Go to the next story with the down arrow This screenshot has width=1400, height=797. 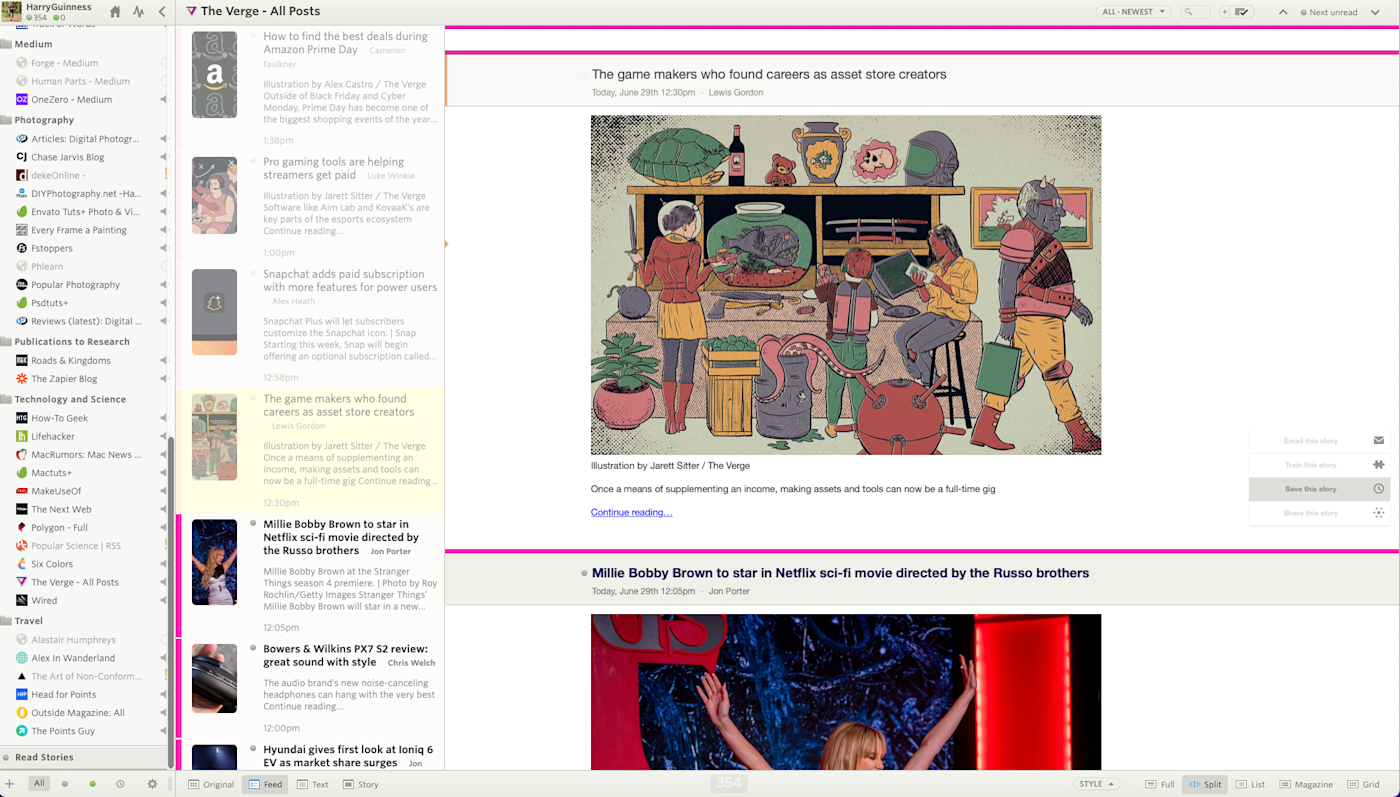(x=1375, y=12)
